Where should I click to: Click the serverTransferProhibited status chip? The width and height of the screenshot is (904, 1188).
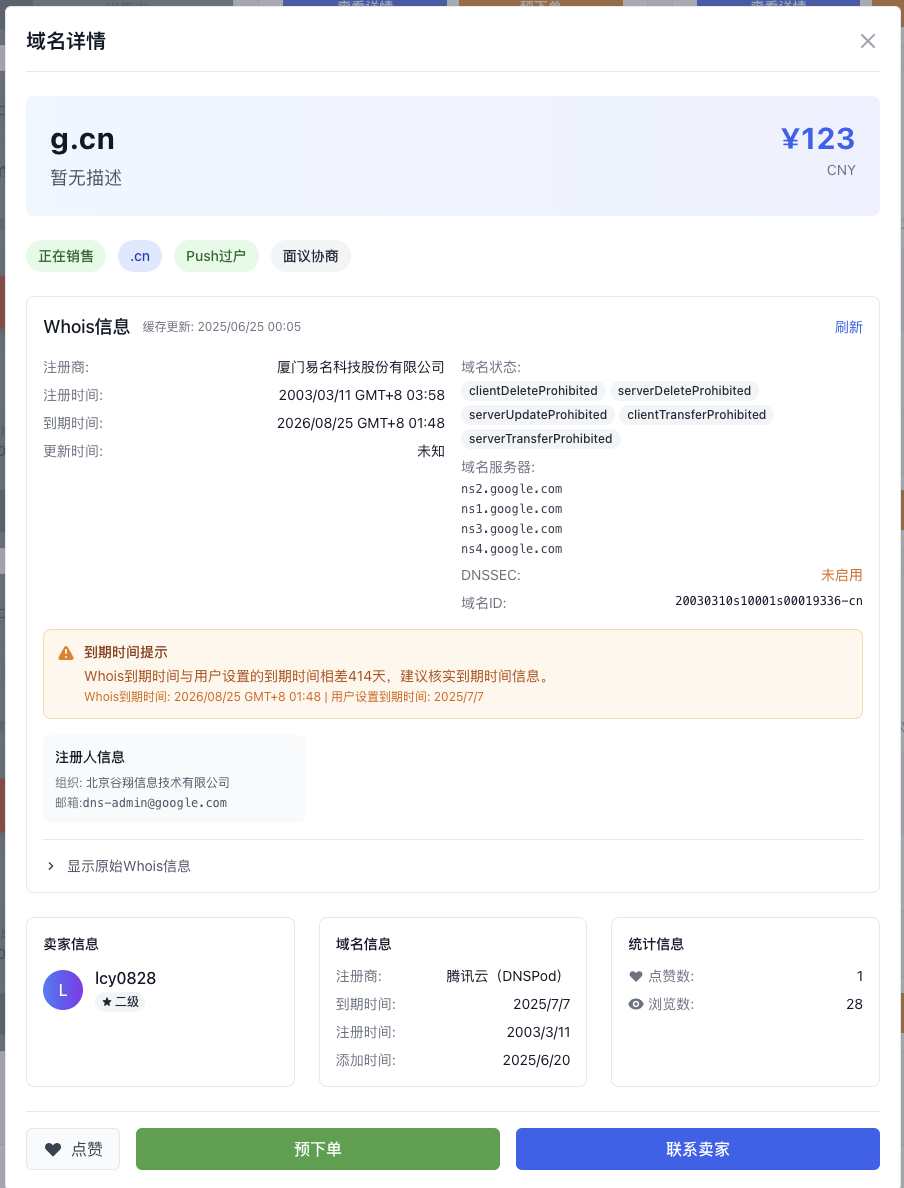click(540, 439)
